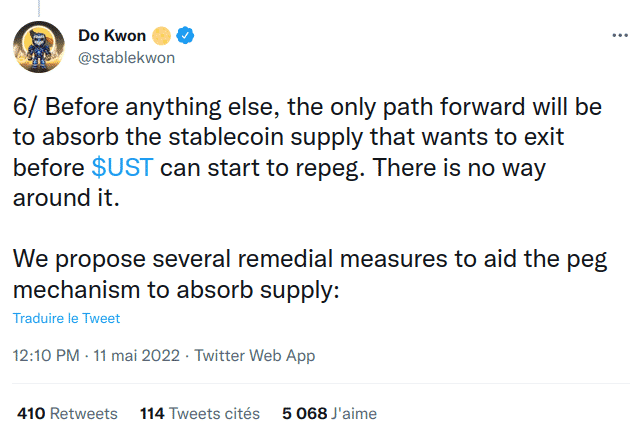The height and width of the screenshot is (437, 640).
Task: Open the $UST cashtag link
Action: (122, 168)
